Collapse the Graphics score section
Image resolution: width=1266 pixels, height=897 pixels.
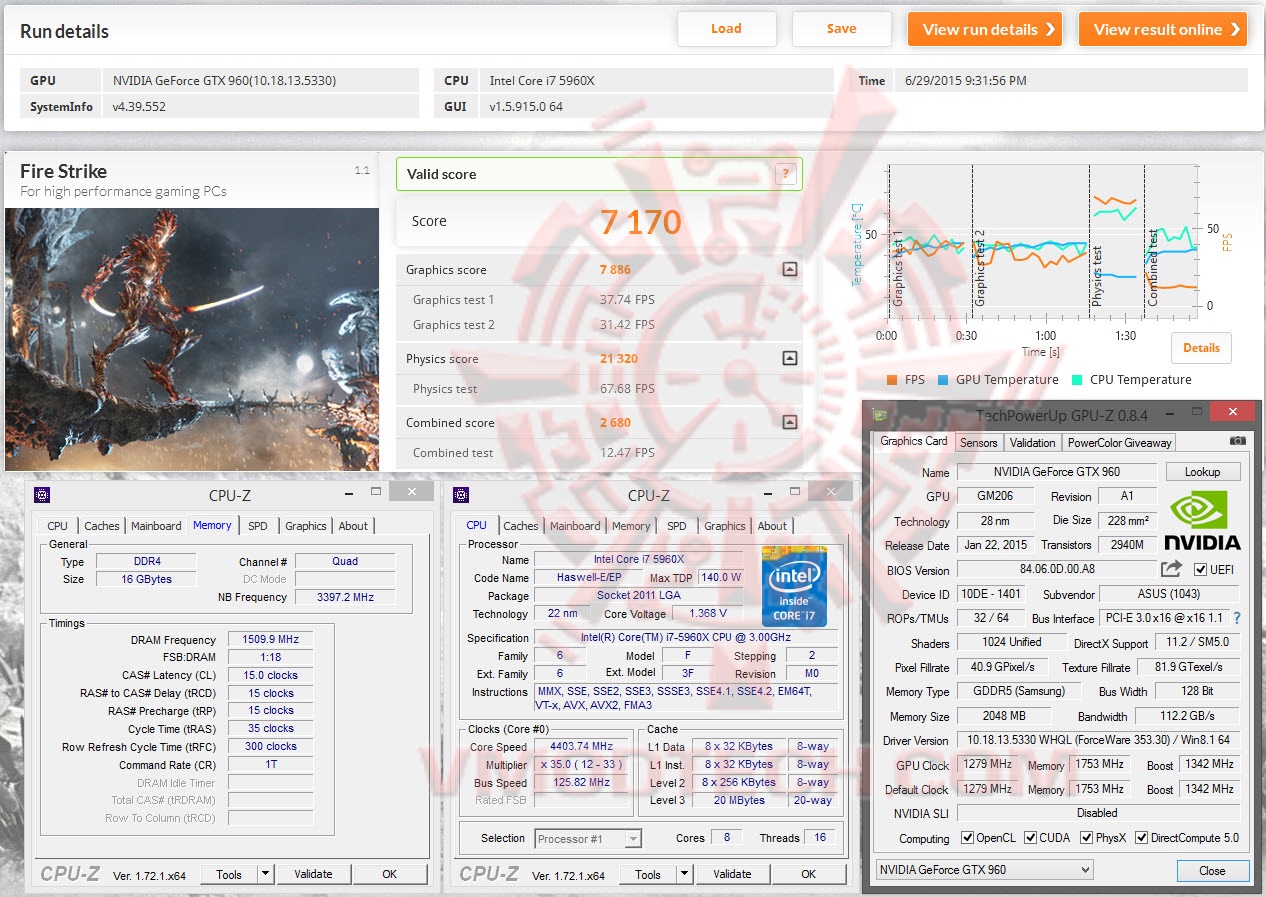[x=789, y=269]
